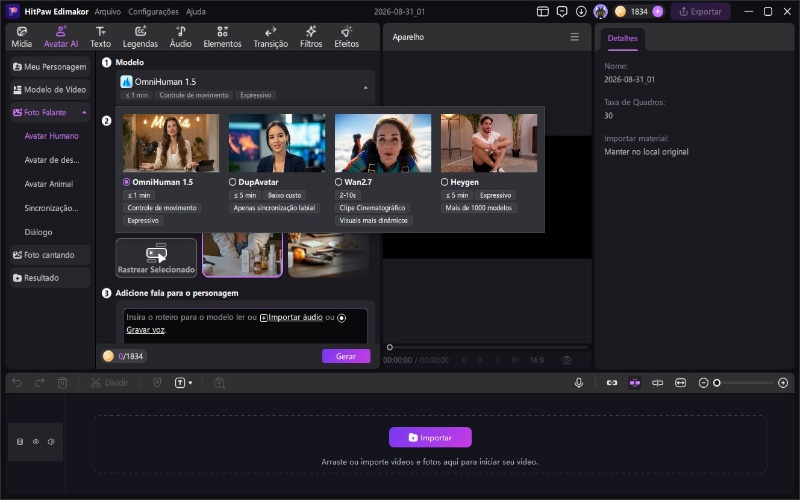This screenshot has width=800, height=500.
Task: Click the redo arrow in timeline toolbar
Action: [39, 383]
